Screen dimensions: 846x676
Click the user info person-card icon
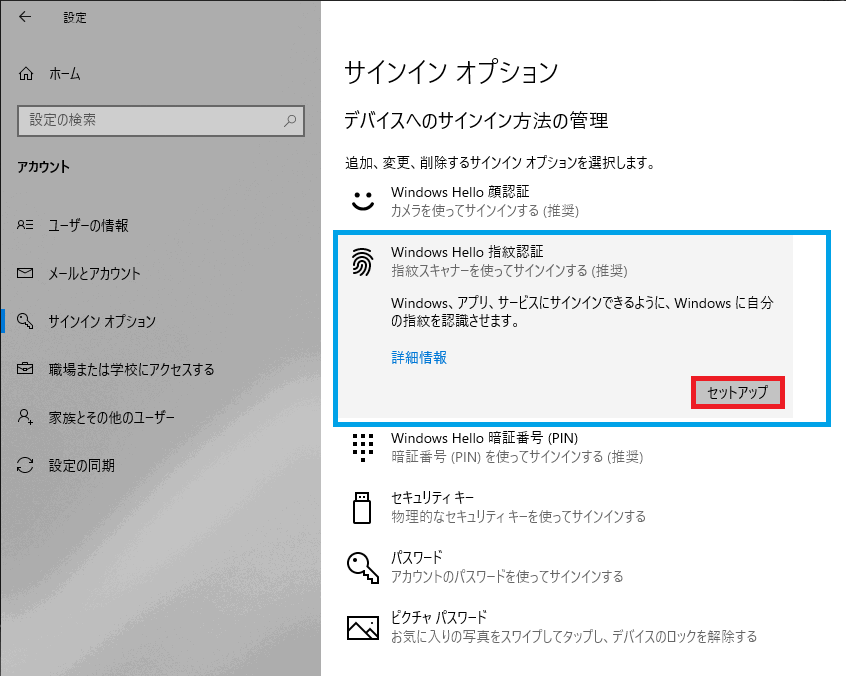(x=25, y=224)
